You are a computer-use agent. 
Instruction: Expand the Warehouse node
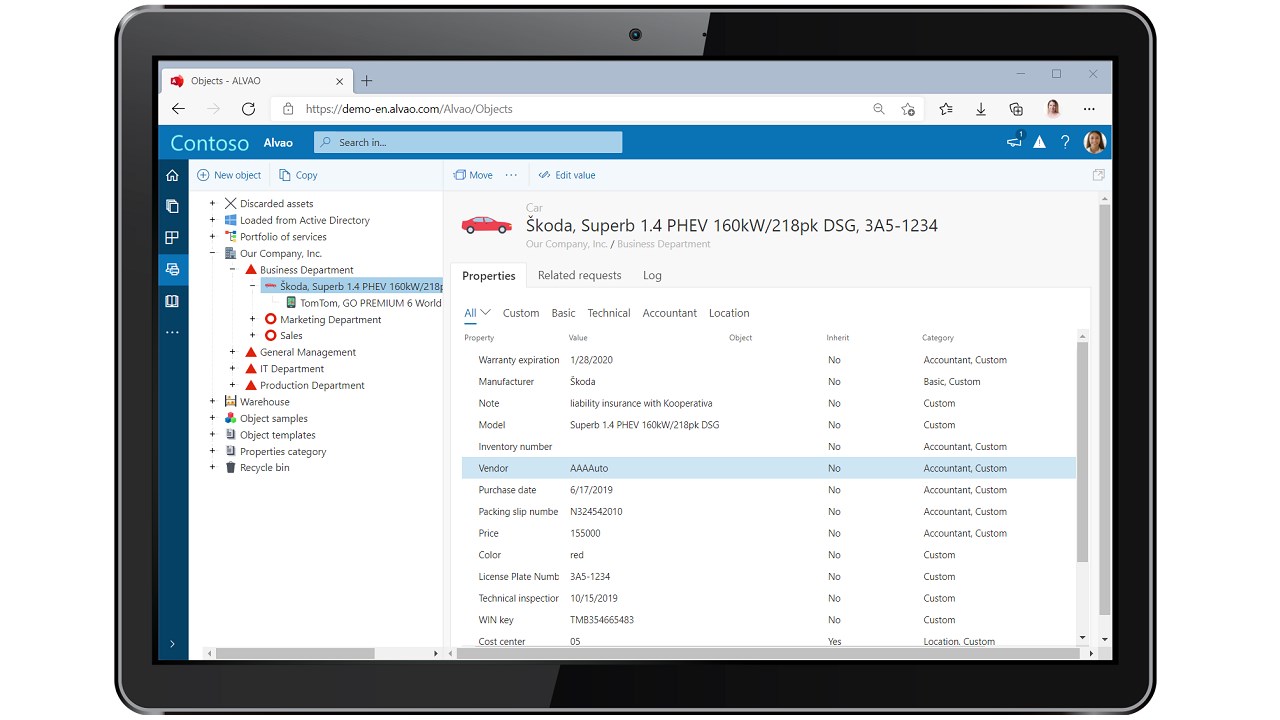tap(212, 402)
